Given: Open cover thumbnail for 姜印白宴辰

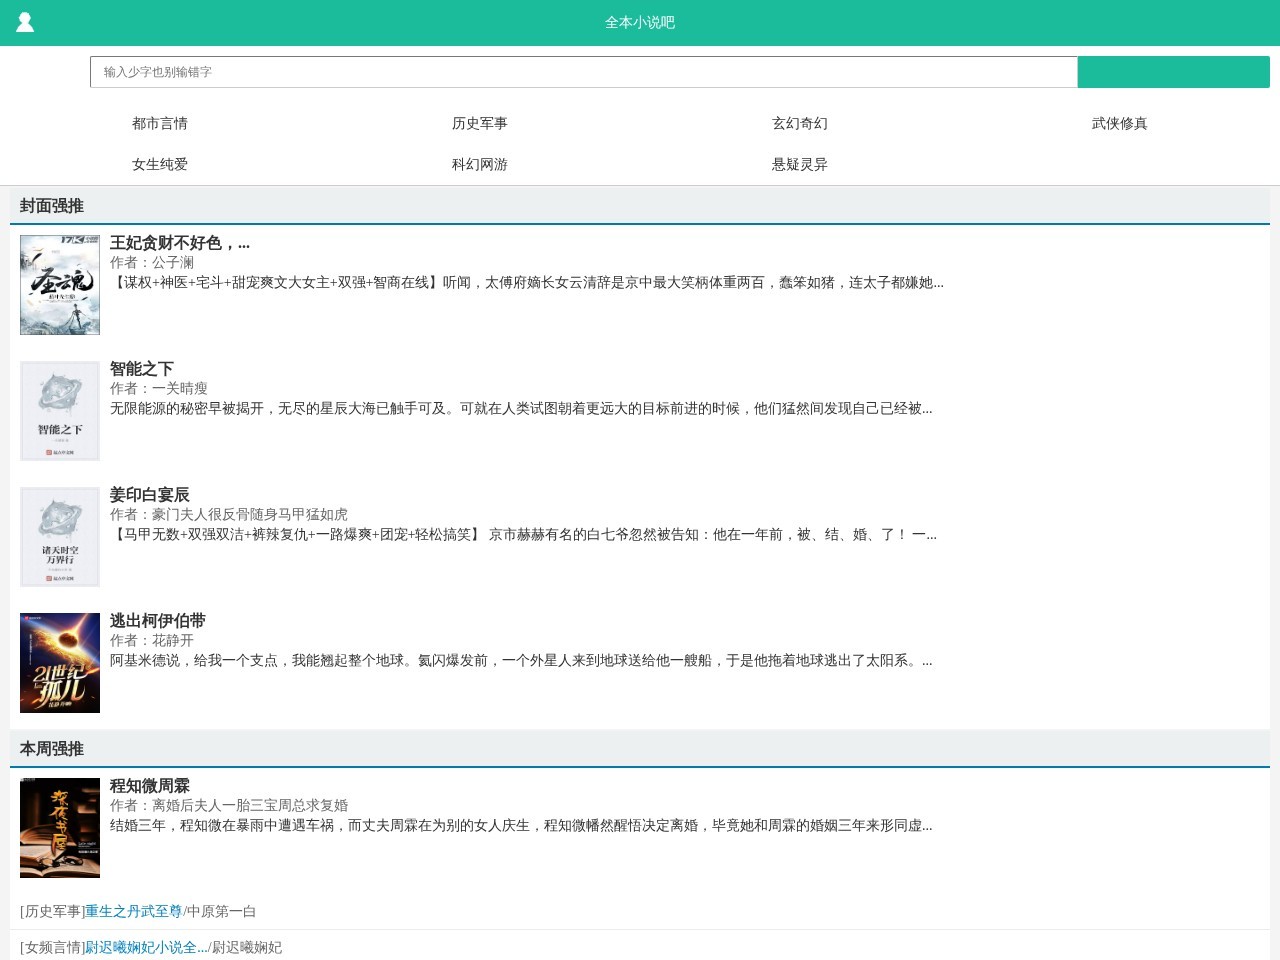Looking at the screenshot, I should click(60, 537).
